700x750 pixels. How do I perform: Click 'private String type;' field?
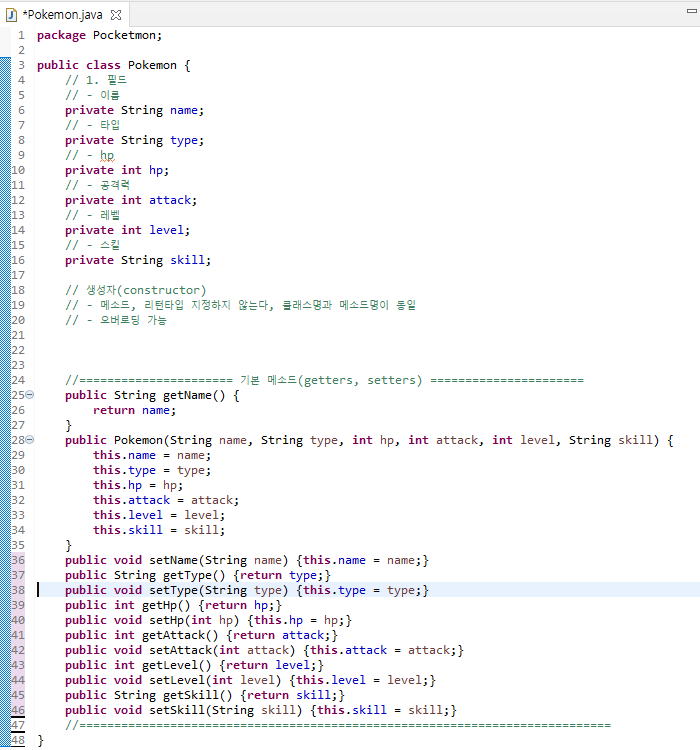(x=134, y=140)
